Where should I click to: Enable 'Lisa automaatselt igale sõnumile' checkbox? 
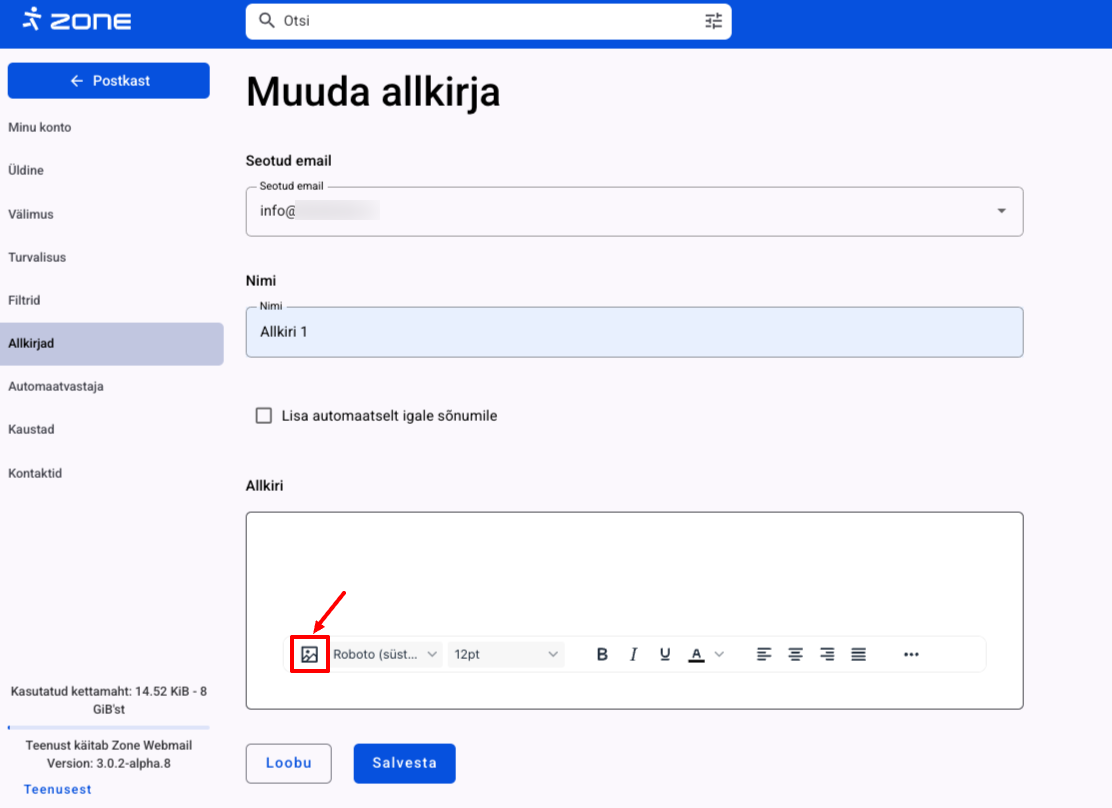click(264, 416)
